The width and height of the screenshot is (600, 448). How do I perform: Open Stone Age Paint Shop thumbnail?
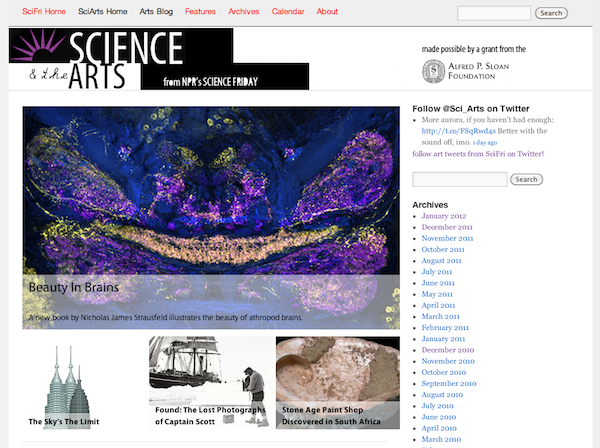coord(338,383)
